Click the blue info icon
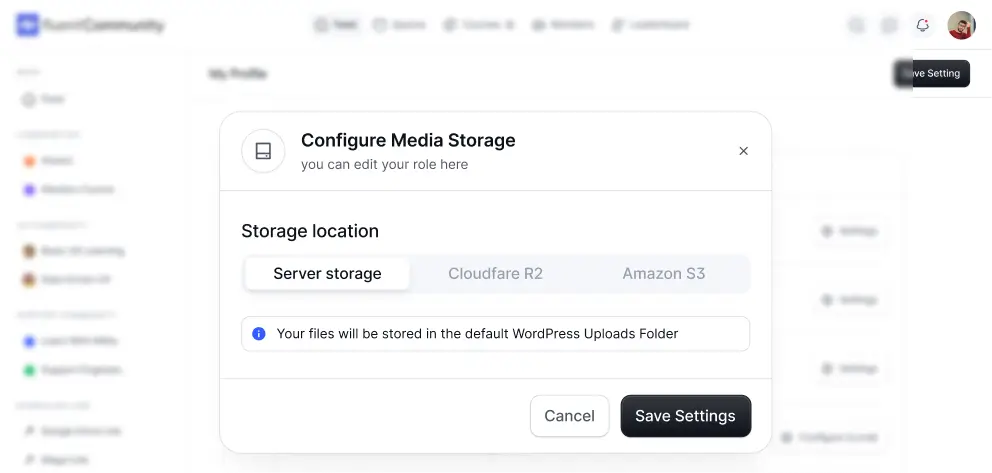 (259, 334)
